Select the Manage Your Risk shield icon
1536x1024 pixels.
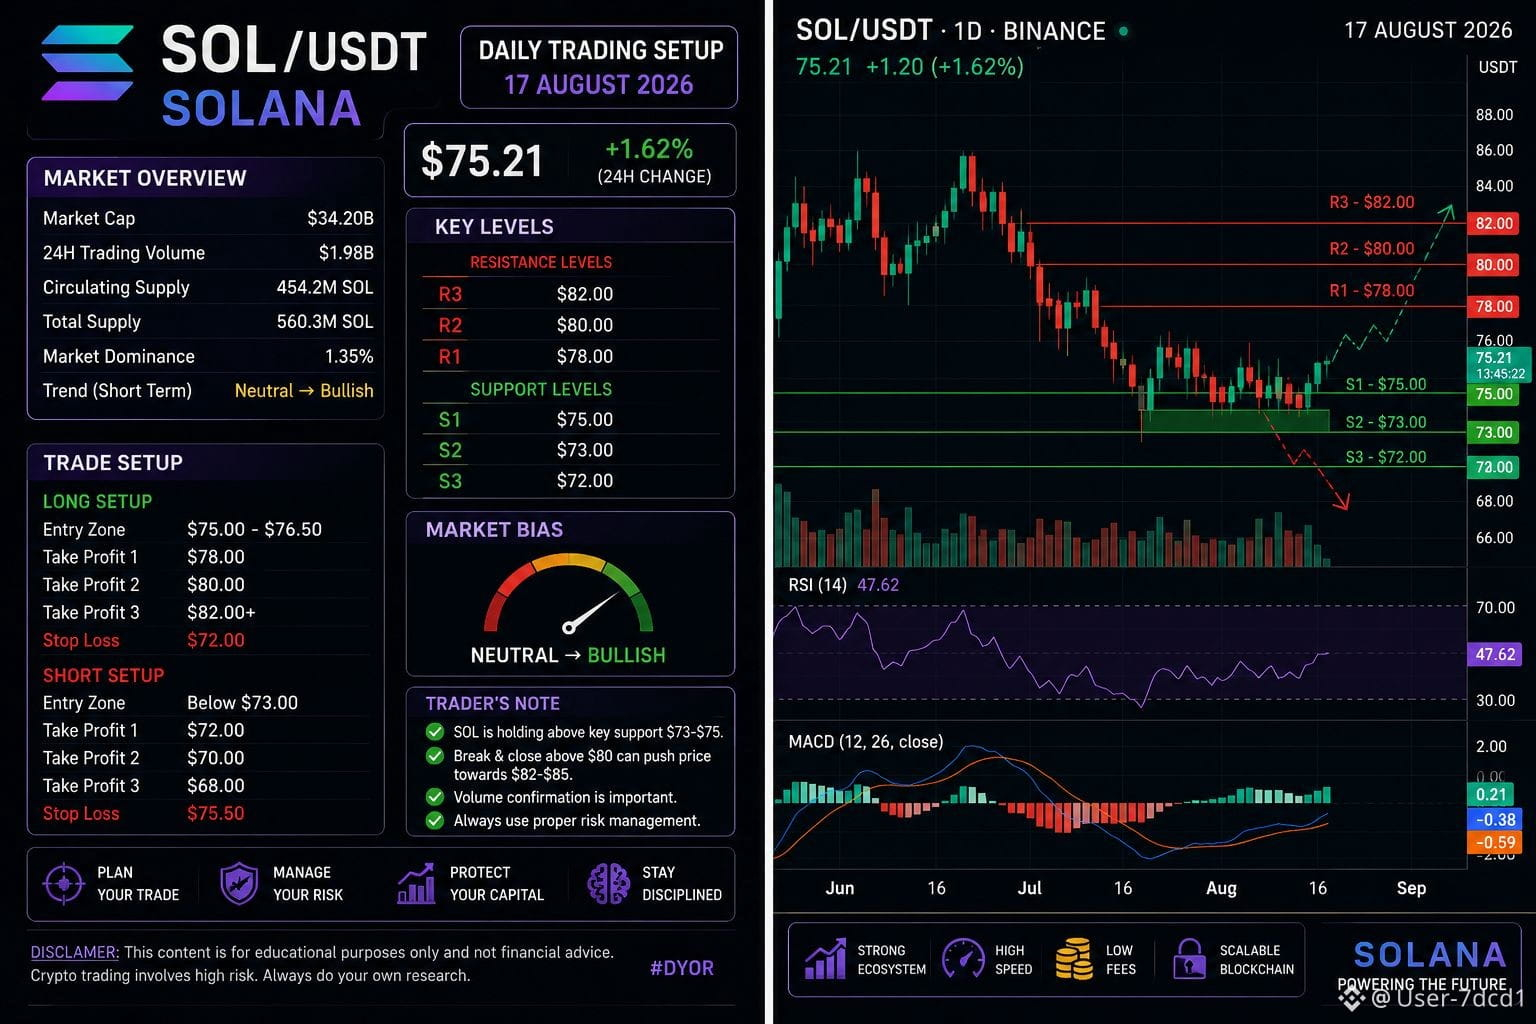(239, 884)
